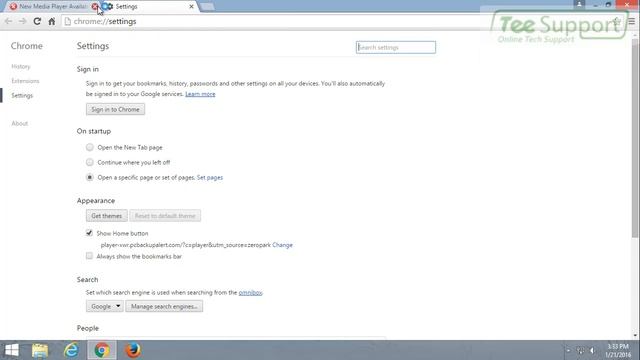Open a new tab button
The height and width of the screenshot is (360, 640).
coord(207,7)
